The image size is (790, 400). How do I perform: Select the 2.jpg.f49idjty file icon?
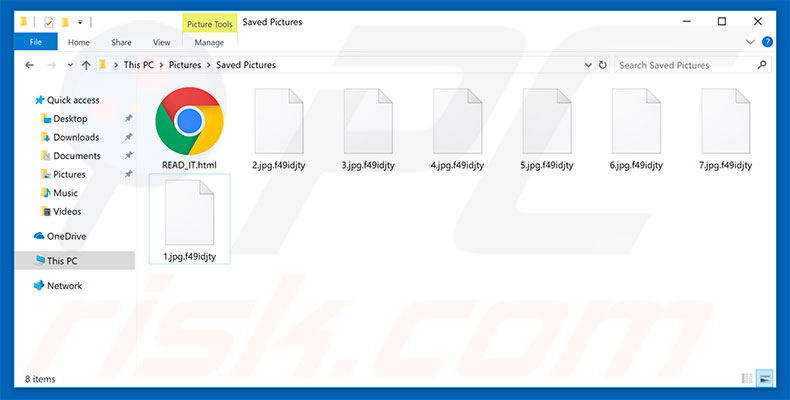(279, 121)
